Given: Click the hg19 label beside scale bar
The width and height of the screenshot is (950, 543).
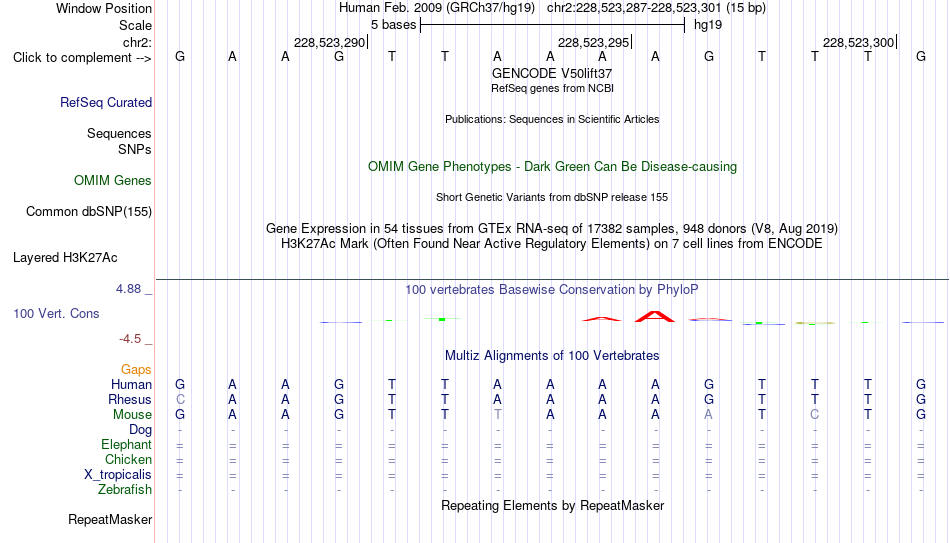Looking at the screenshot, I should click(x=708, y=25).
